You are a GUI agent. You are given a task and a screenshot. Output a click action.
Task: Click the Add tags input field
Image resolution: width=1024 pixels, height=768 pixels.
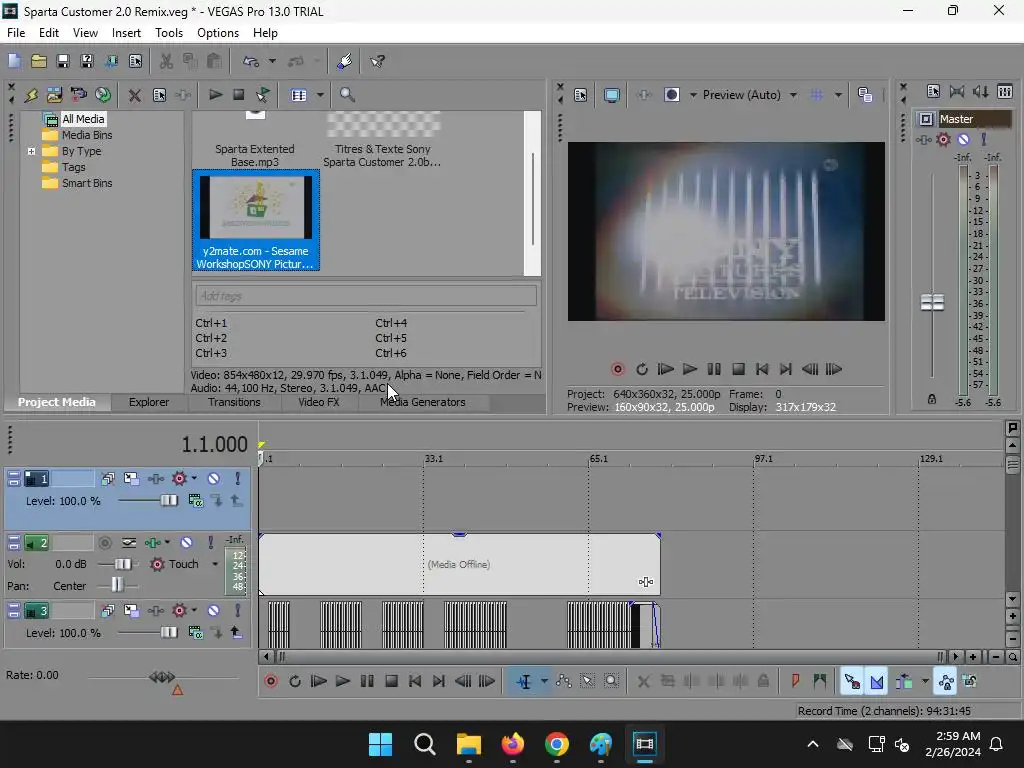click(366, 296)
